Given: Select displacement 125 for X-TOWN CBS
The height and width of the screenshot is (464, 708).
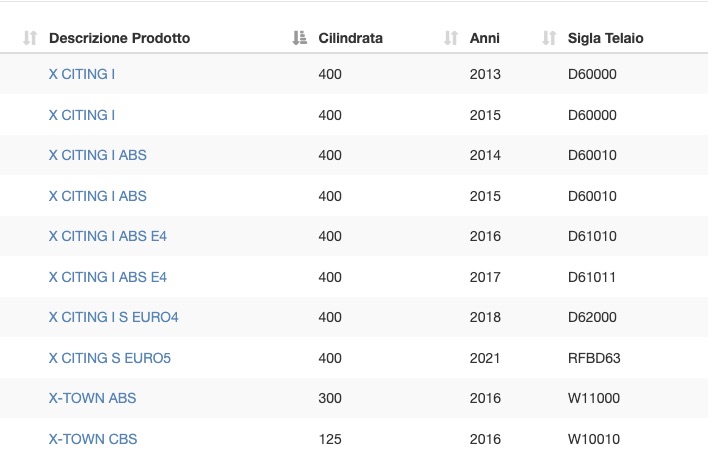Looking at the screenshot, I should pyautogui.click(x=330, y=439).
